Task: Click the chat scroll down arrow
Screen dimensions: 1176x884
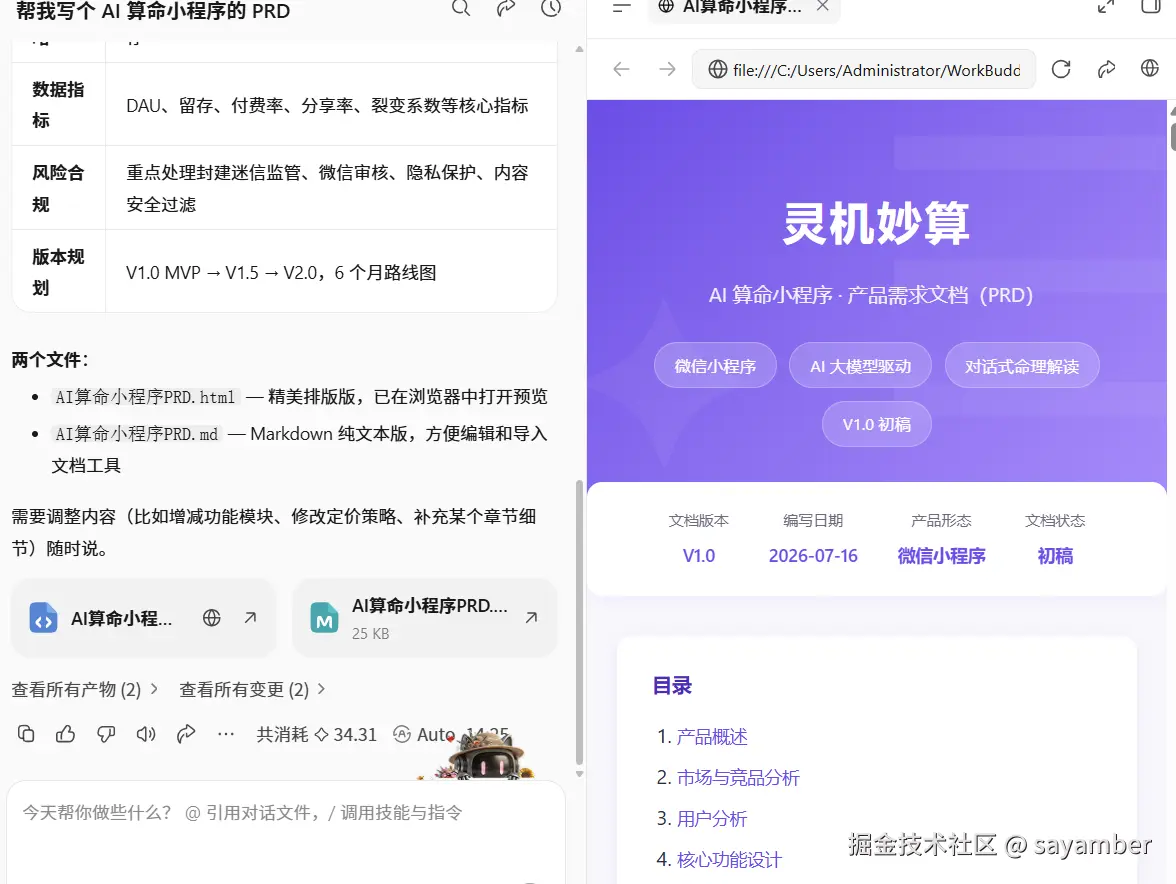Action: [579, 774]
